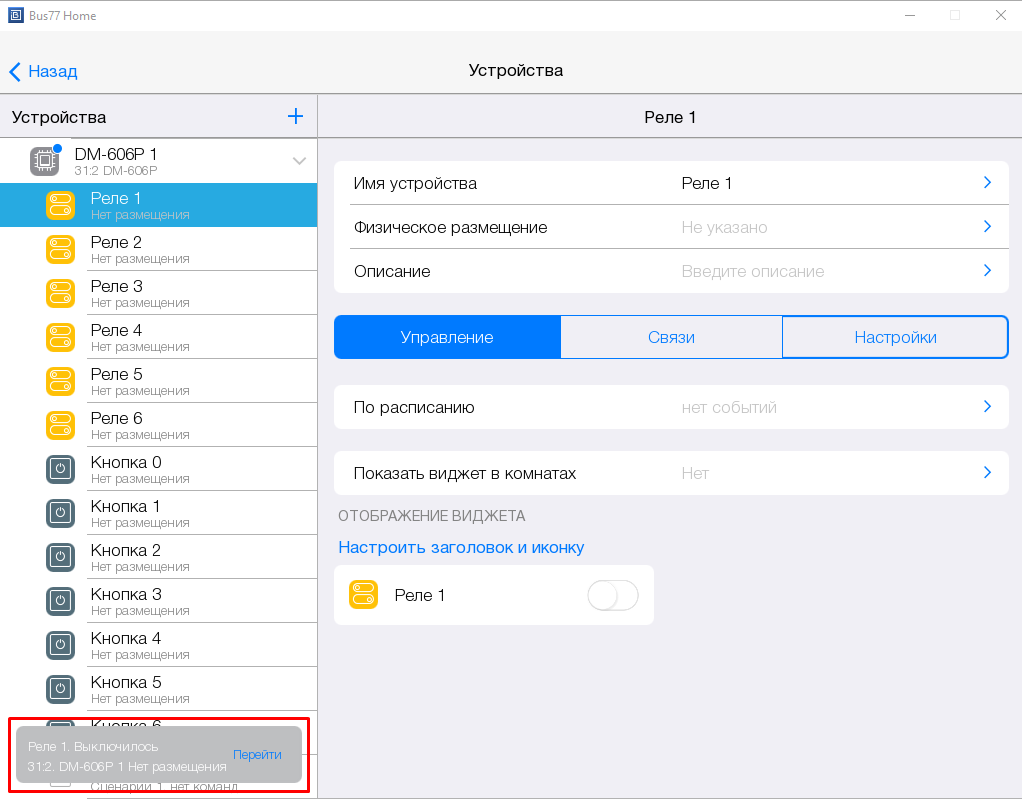Click the Кнопка 3 power icon
This screenshot has height=799, width=1022.
[x=61, y=601]
